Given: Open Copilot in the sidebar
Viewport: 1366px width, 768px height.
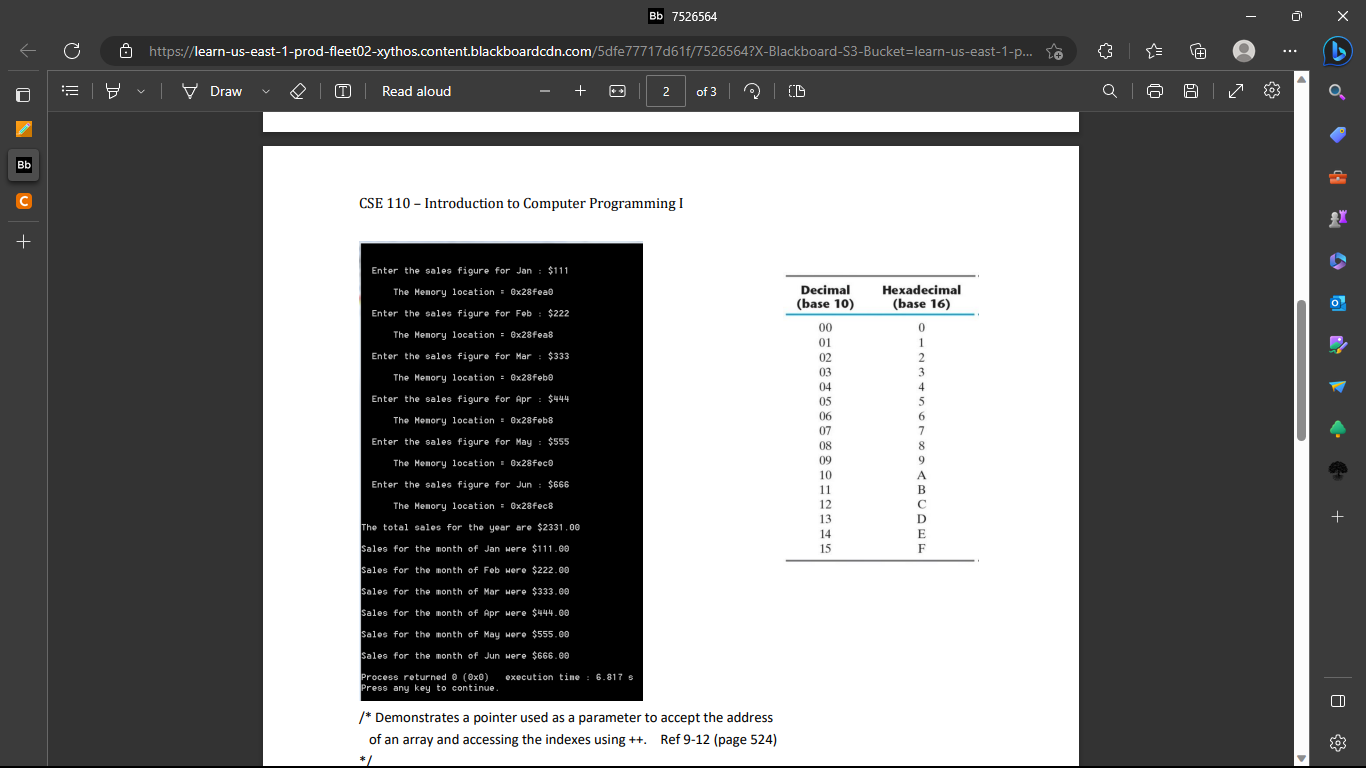Looking at the screenshot, I should point(1338,51).
